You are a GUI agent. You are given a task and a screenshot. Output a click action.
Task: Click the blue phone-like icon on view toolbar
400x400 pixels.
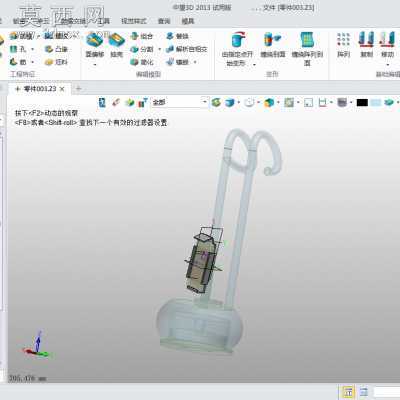tap(102, 102)
